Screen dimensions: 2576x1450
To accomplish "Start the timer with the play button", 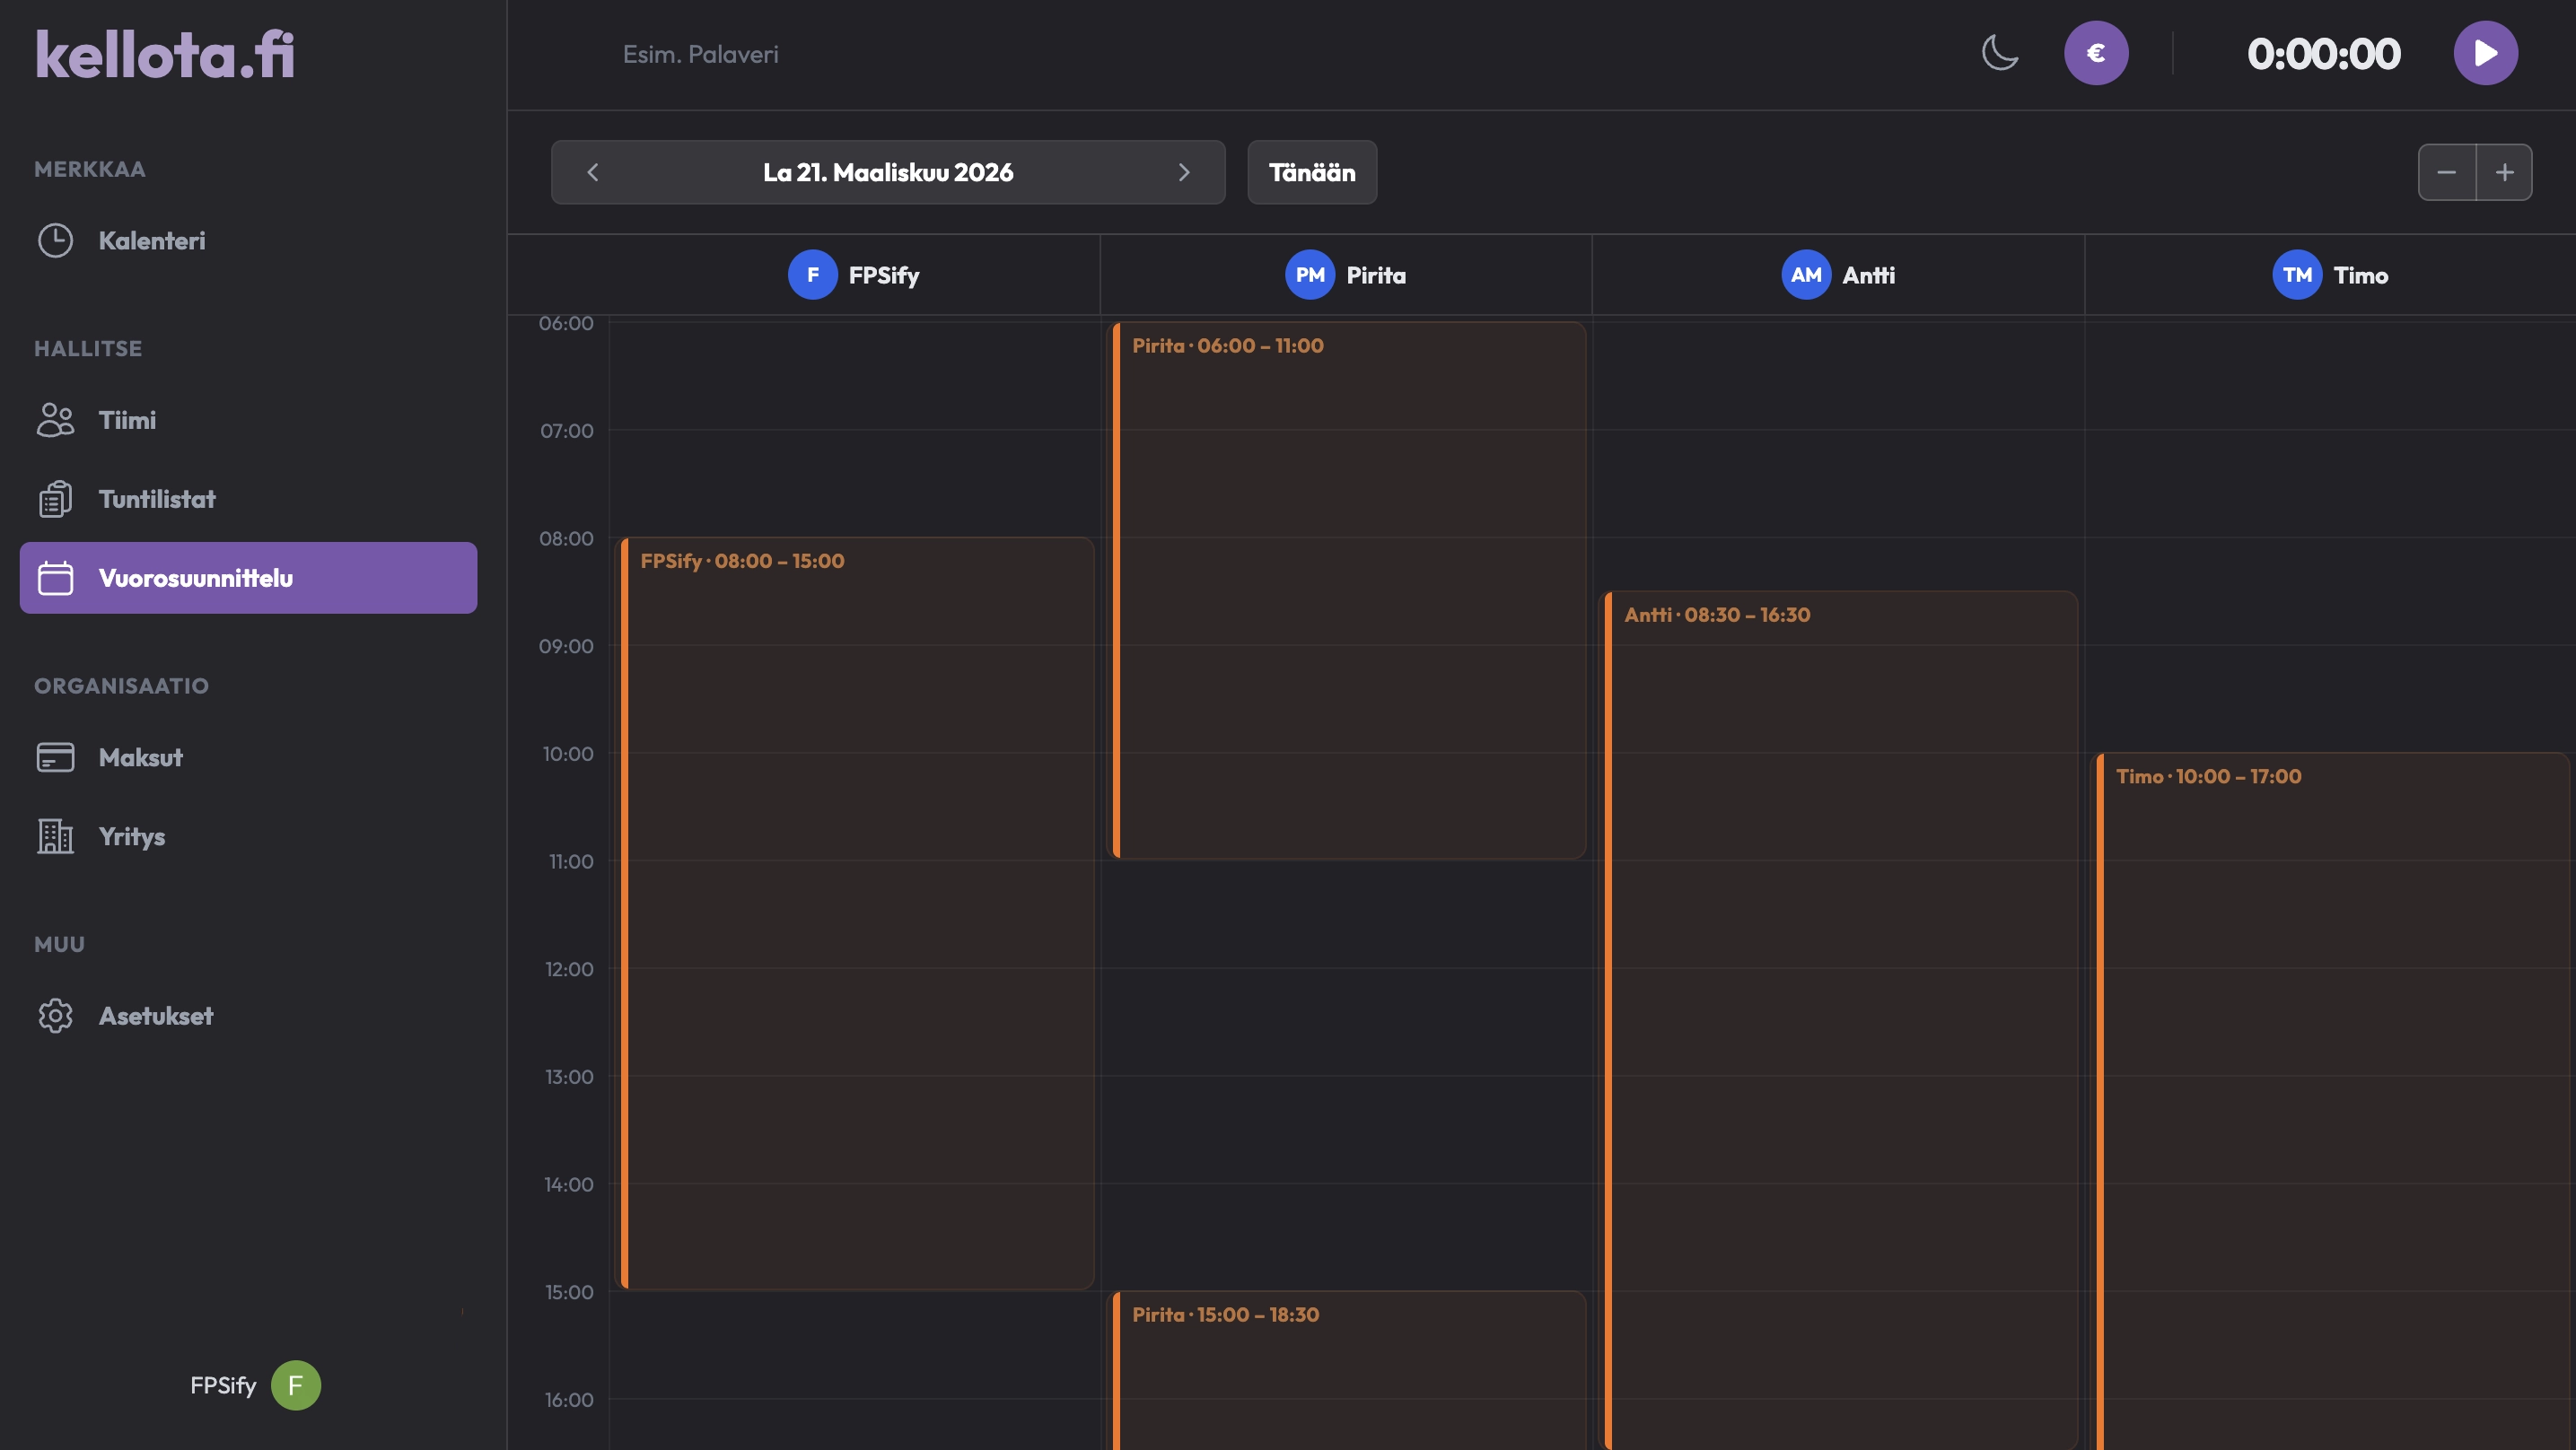I will click(2484, 53).
